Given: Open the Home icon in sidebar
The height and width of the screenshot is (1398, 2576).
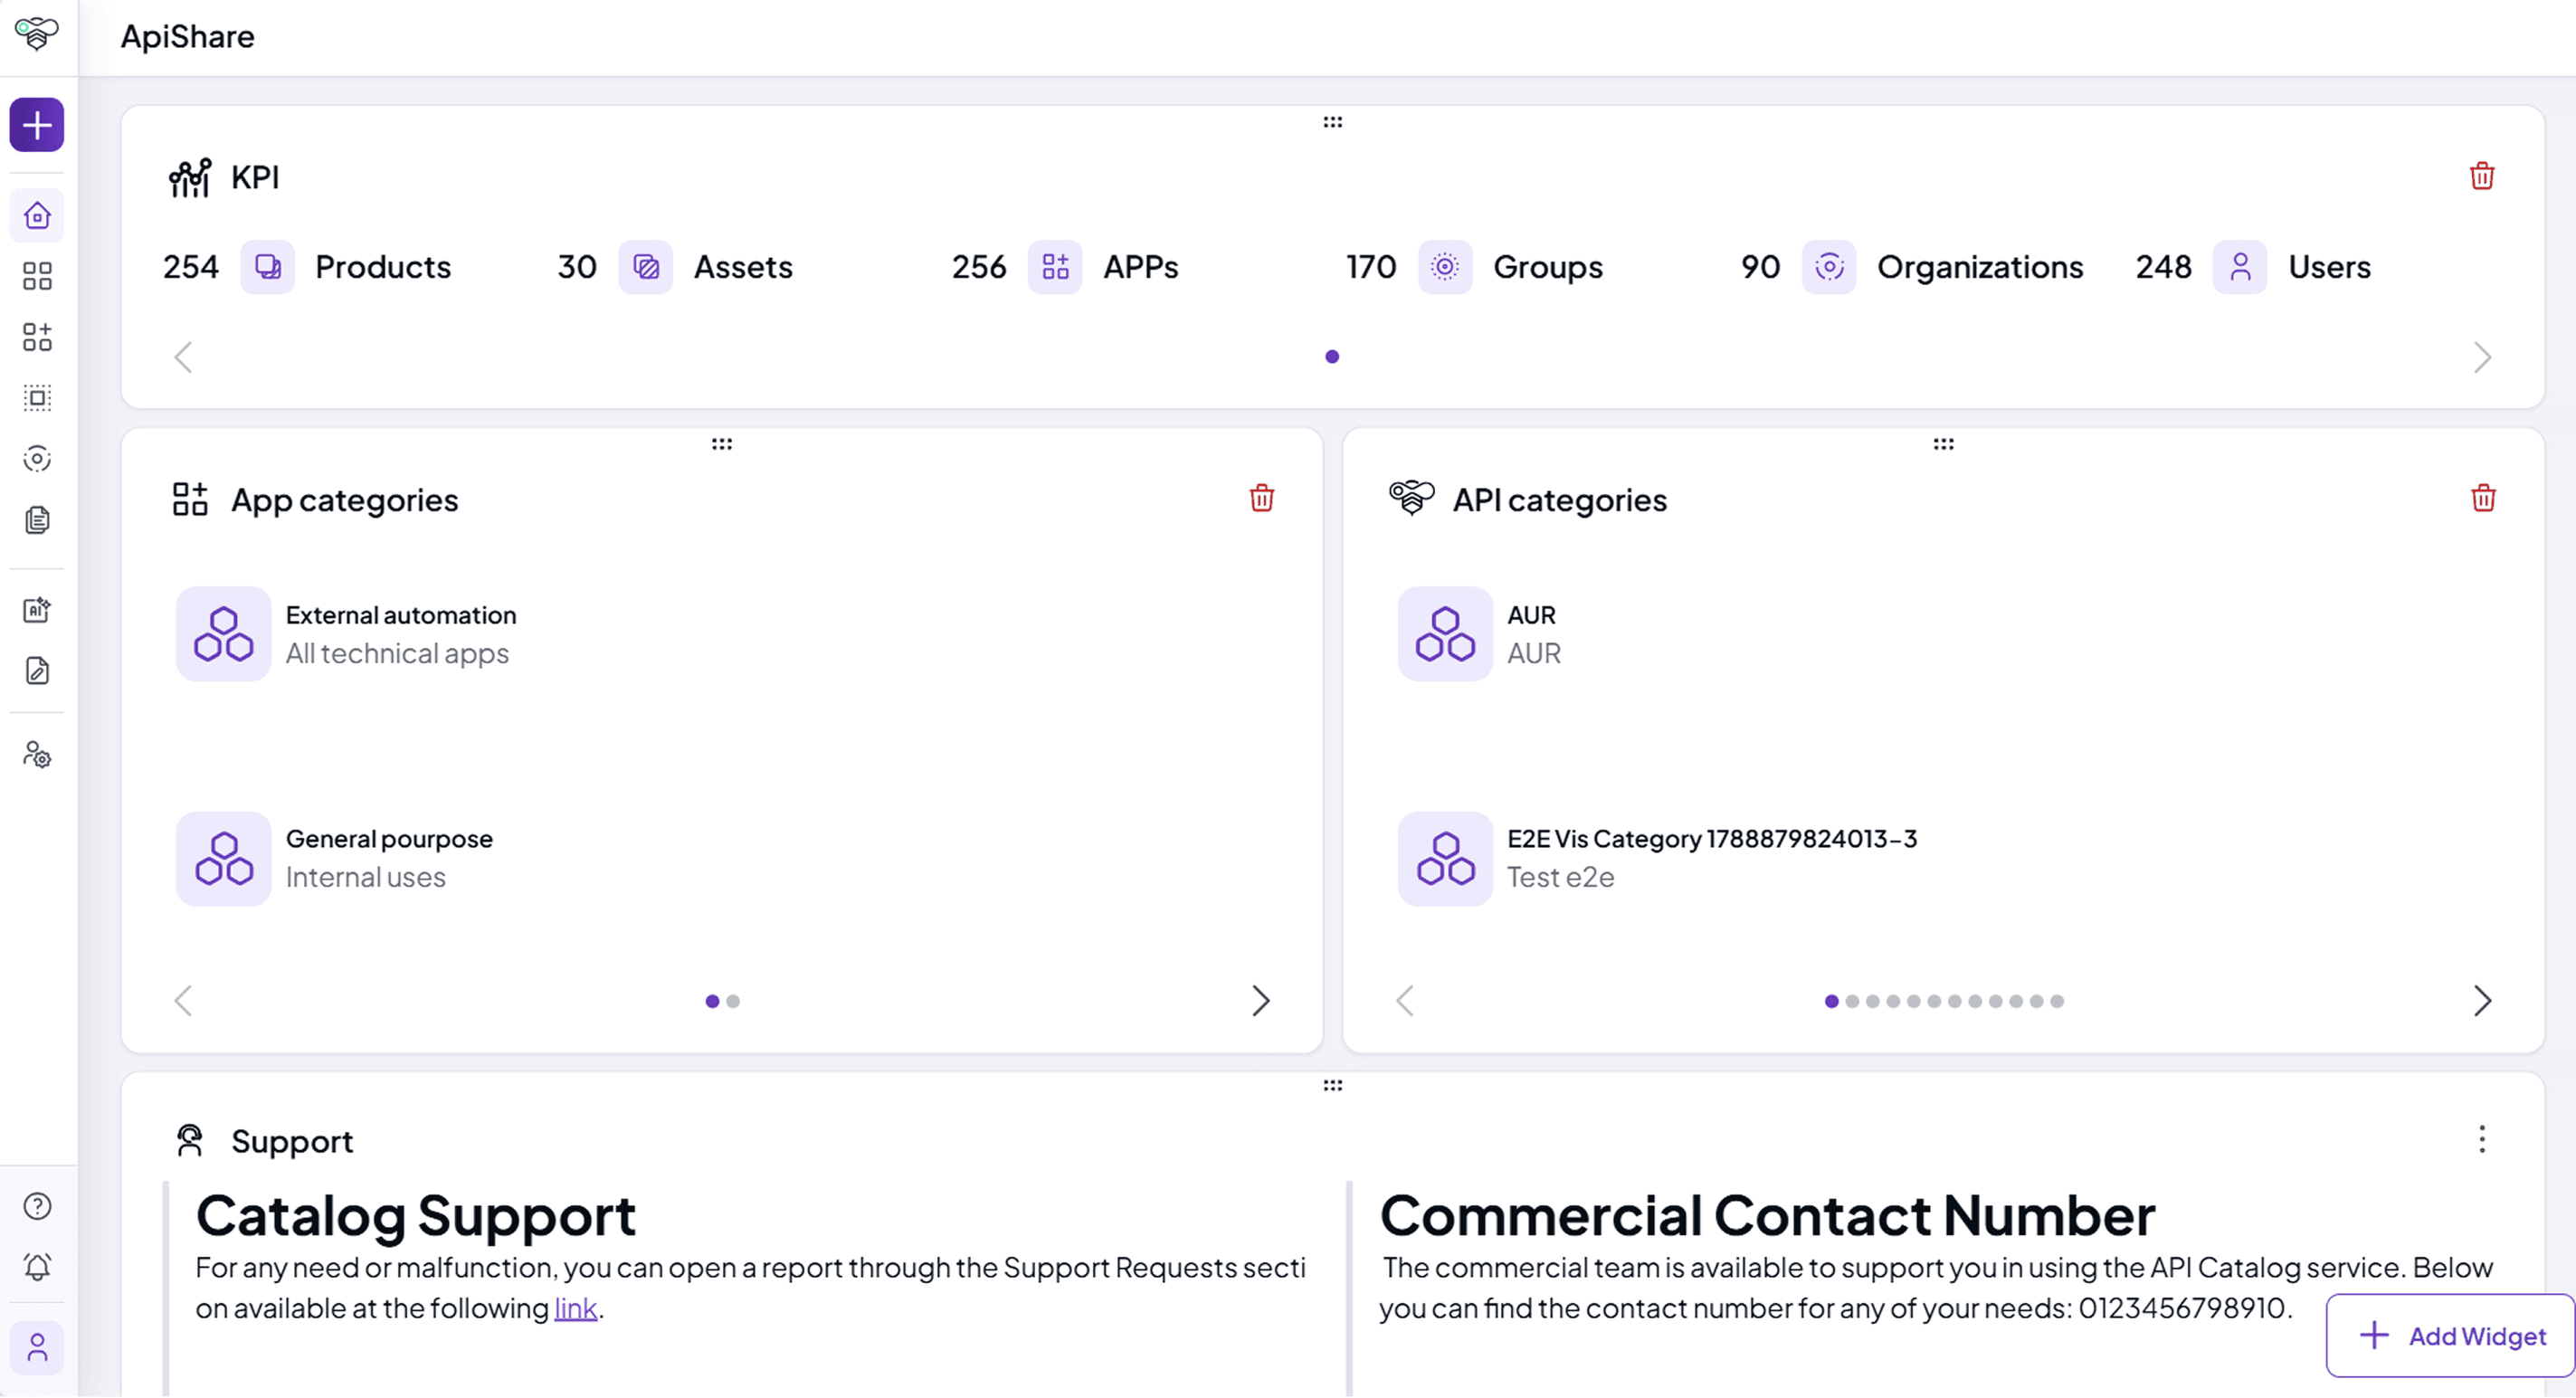Looking at the screenshot, I should pos(37,215).
